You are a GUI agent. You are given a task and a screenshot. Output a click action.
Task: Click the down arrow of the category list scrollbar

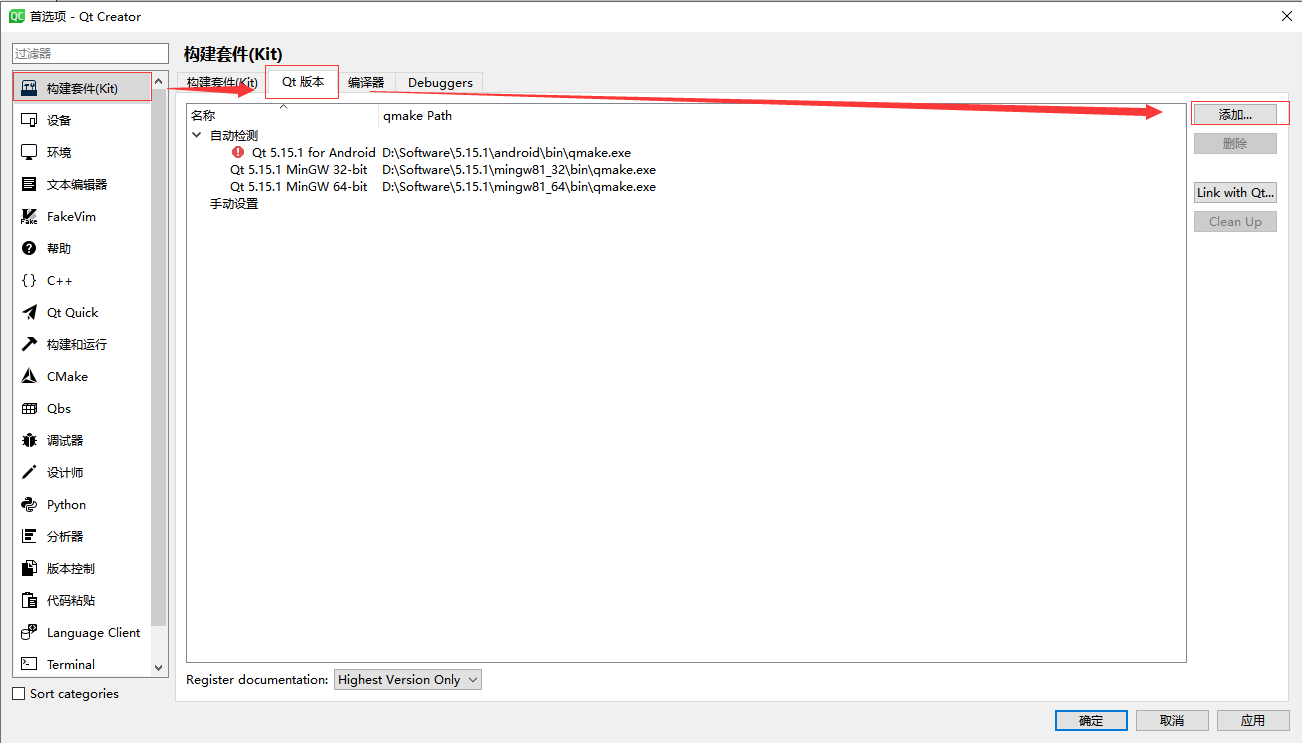(x=158, y=667)
